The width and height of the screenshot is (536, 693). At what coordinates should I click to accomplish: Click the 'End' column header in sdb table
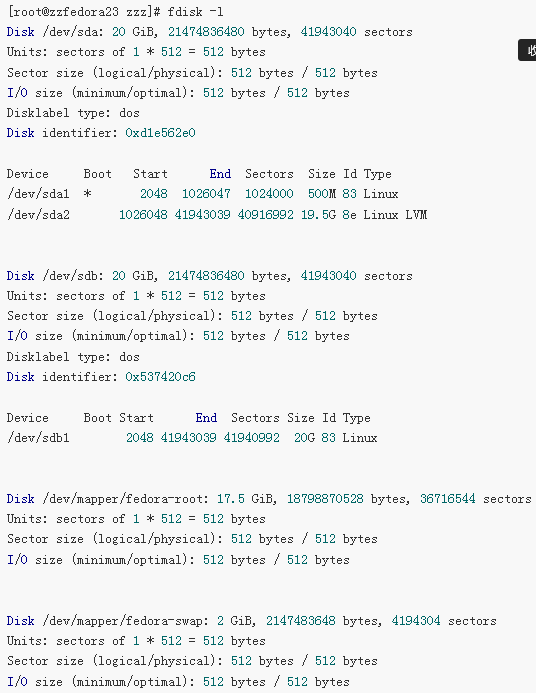206,418
